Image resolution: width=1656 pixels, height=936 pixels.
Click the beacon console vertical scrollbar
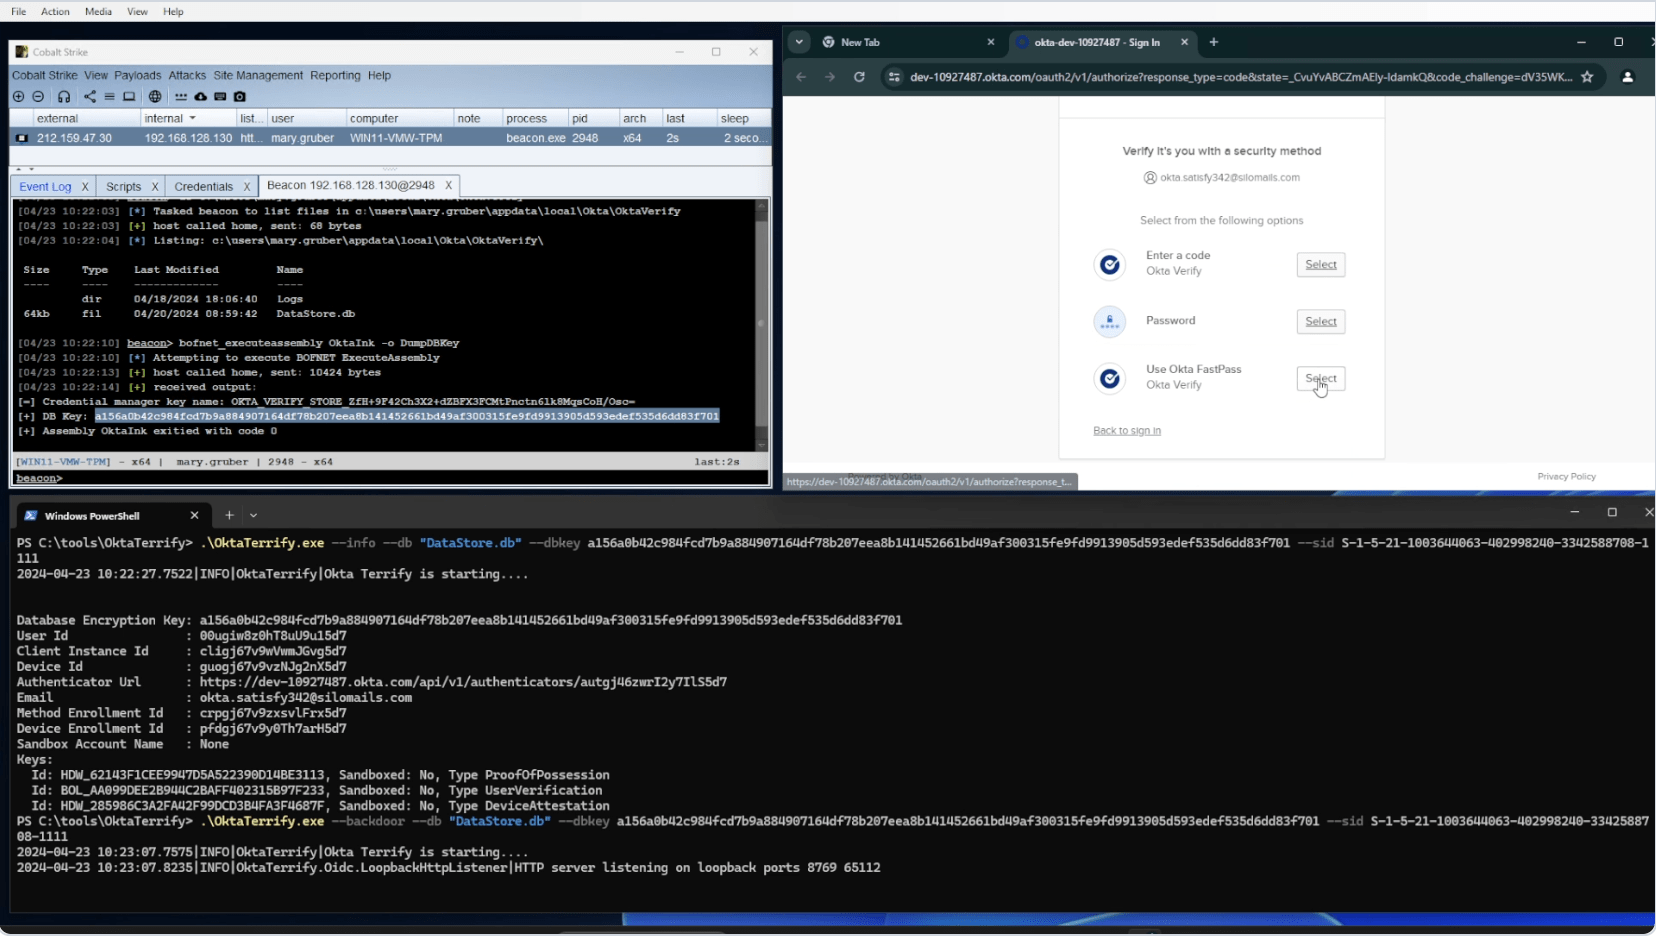[x=761, y=323]
